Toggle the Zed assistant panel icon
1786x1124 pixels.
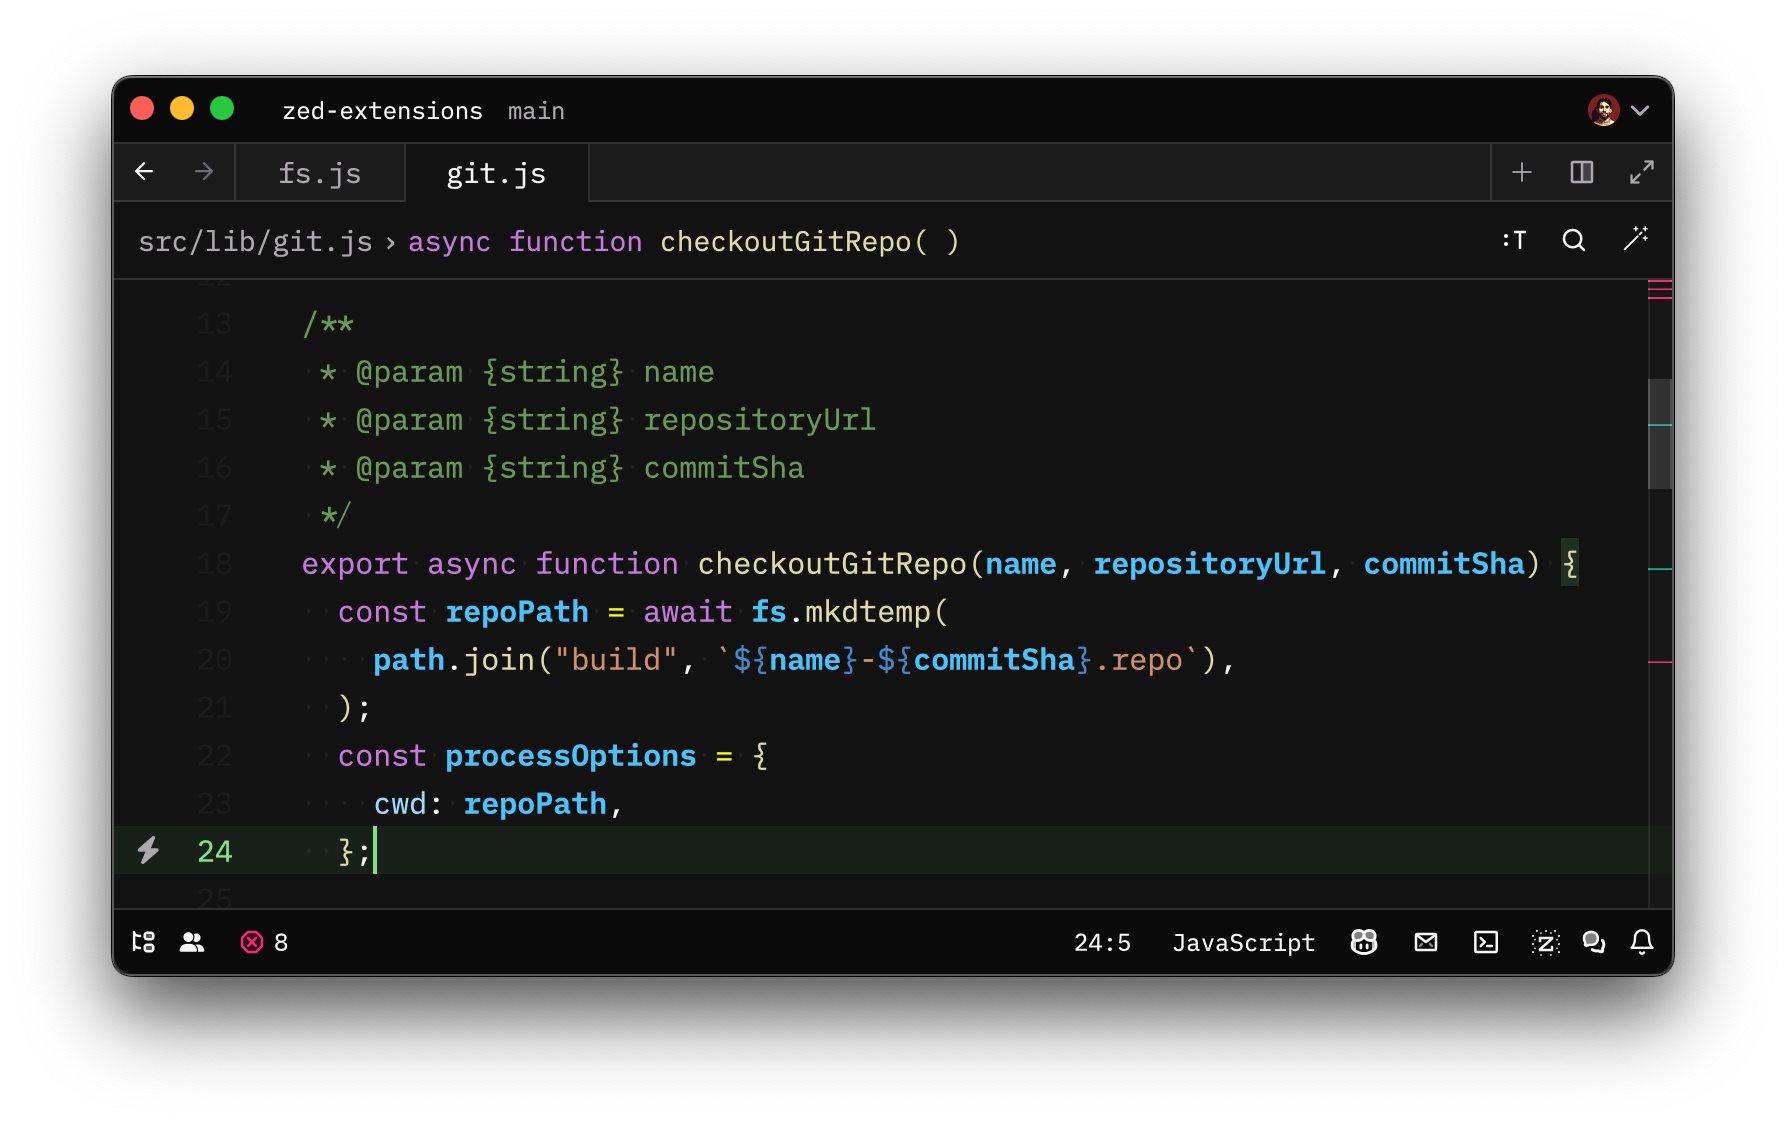(x=1546, y=942)
